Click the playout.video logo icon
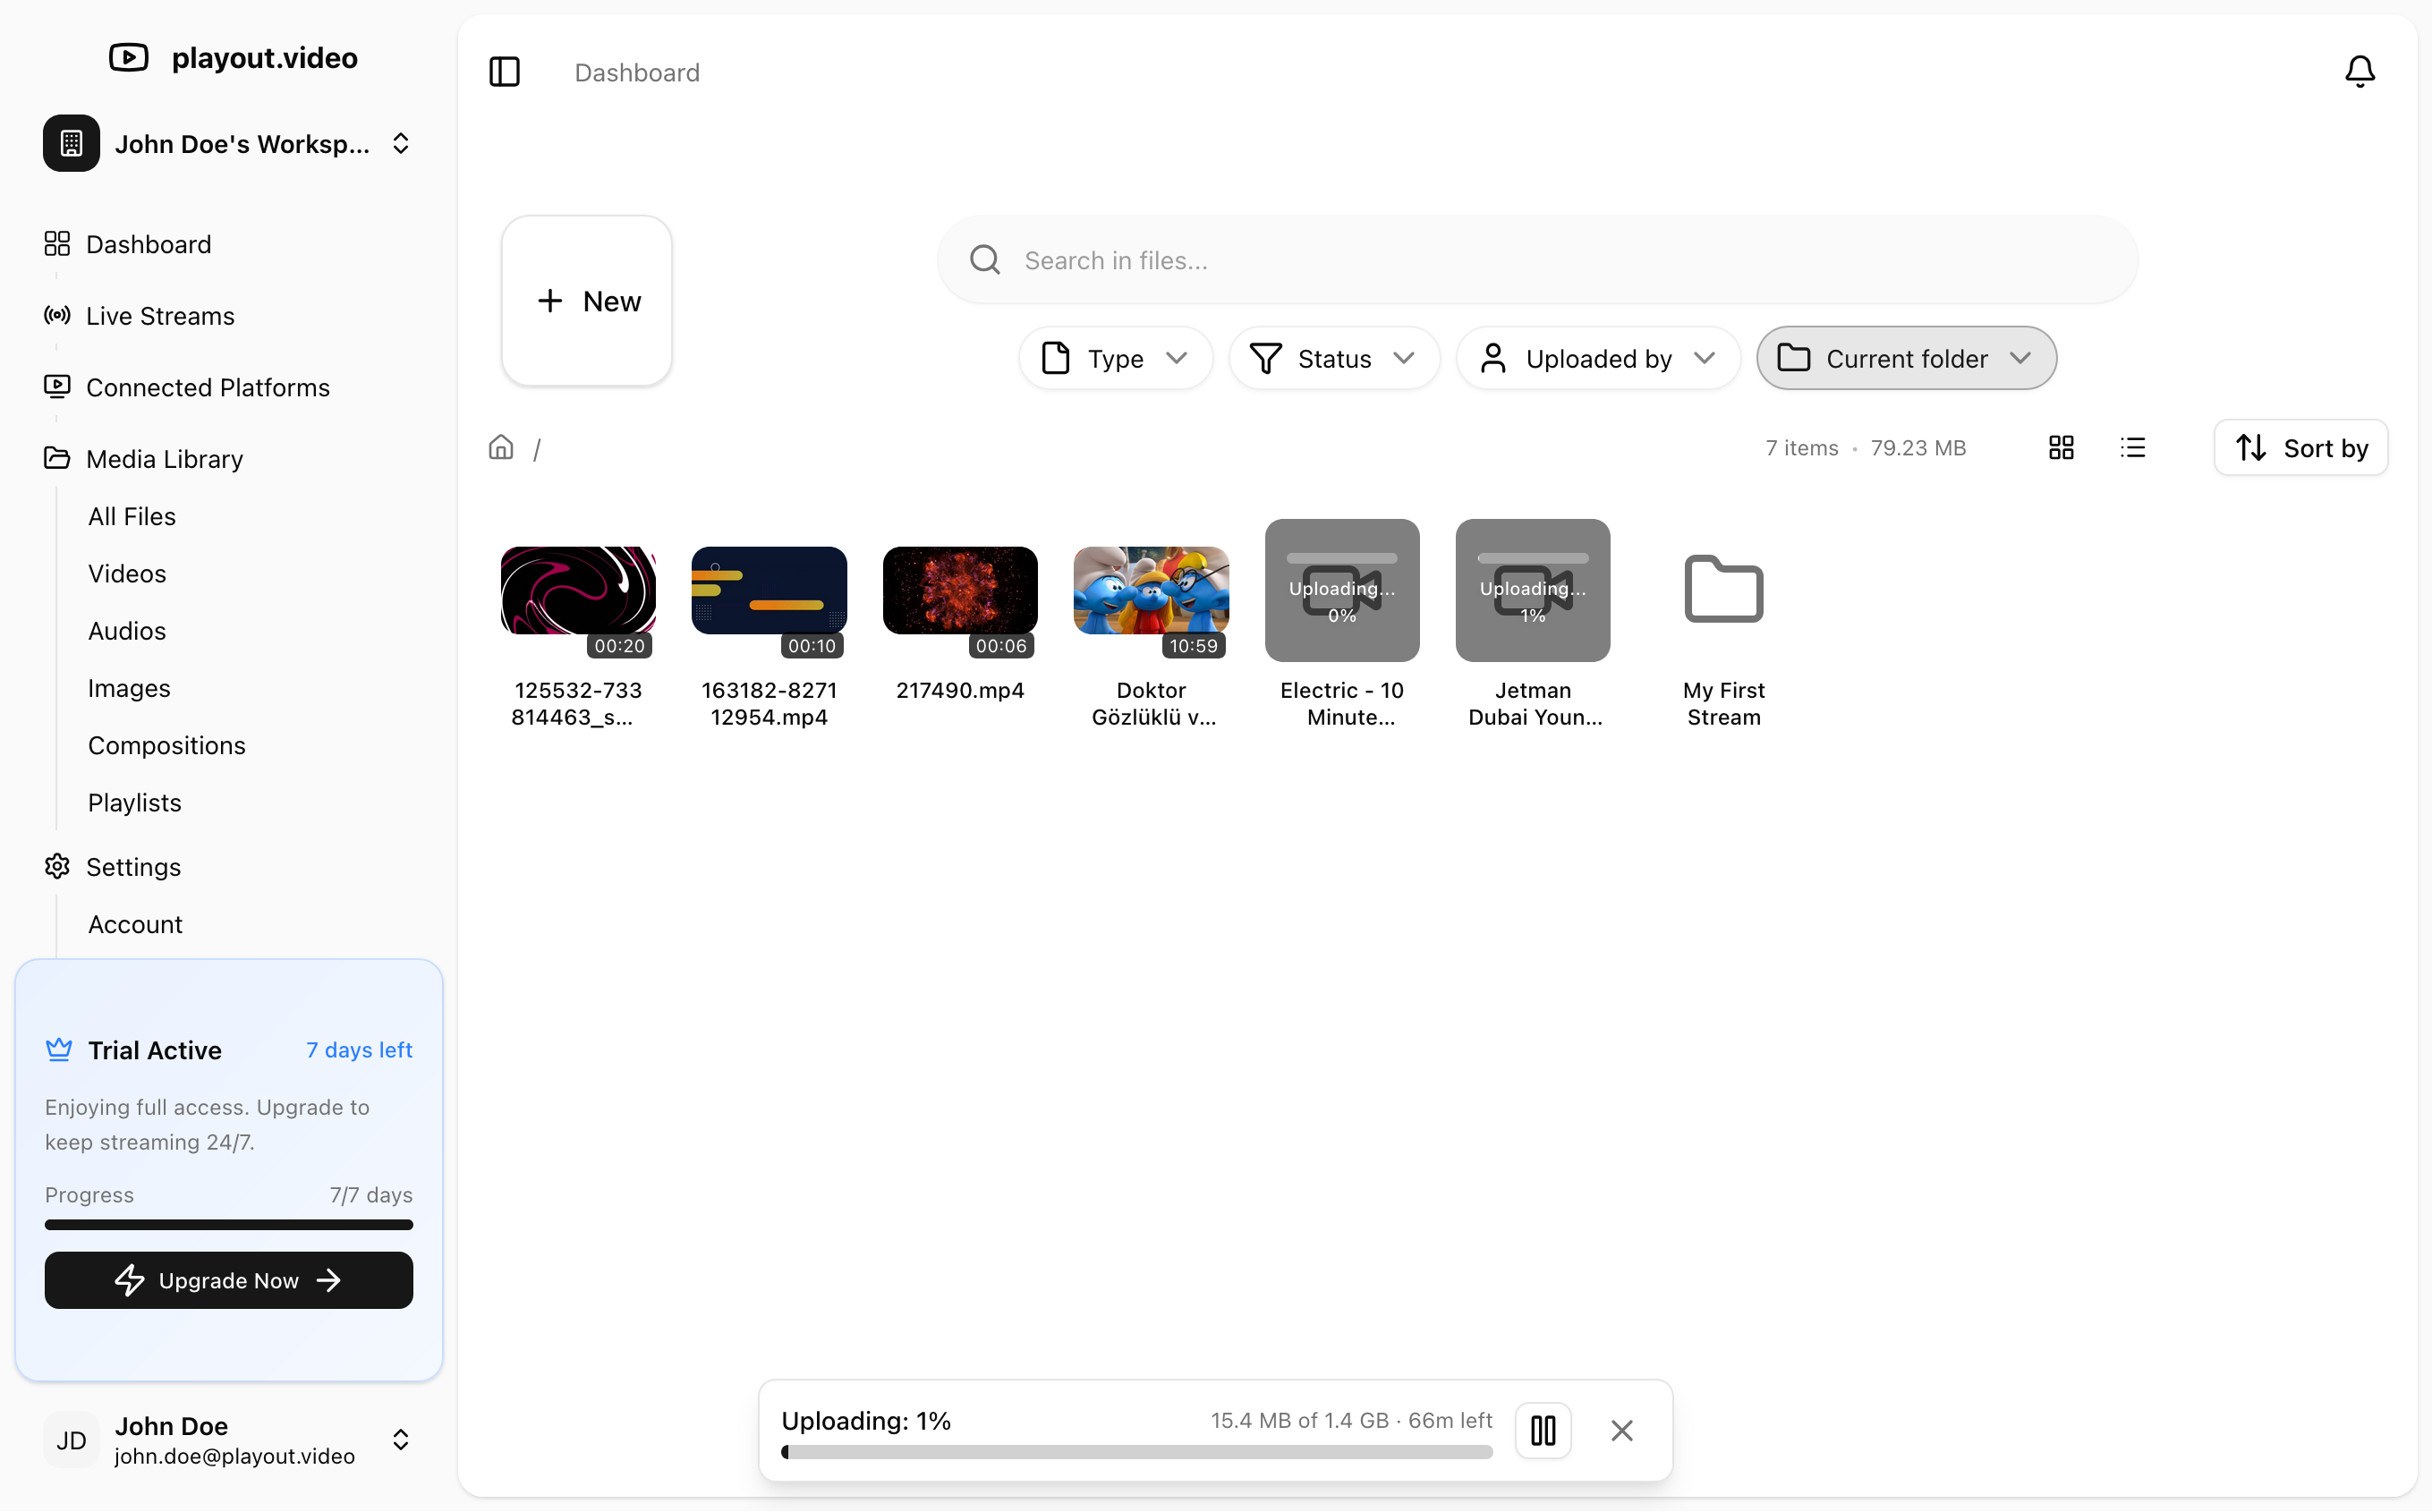 [x=128, y=57]
